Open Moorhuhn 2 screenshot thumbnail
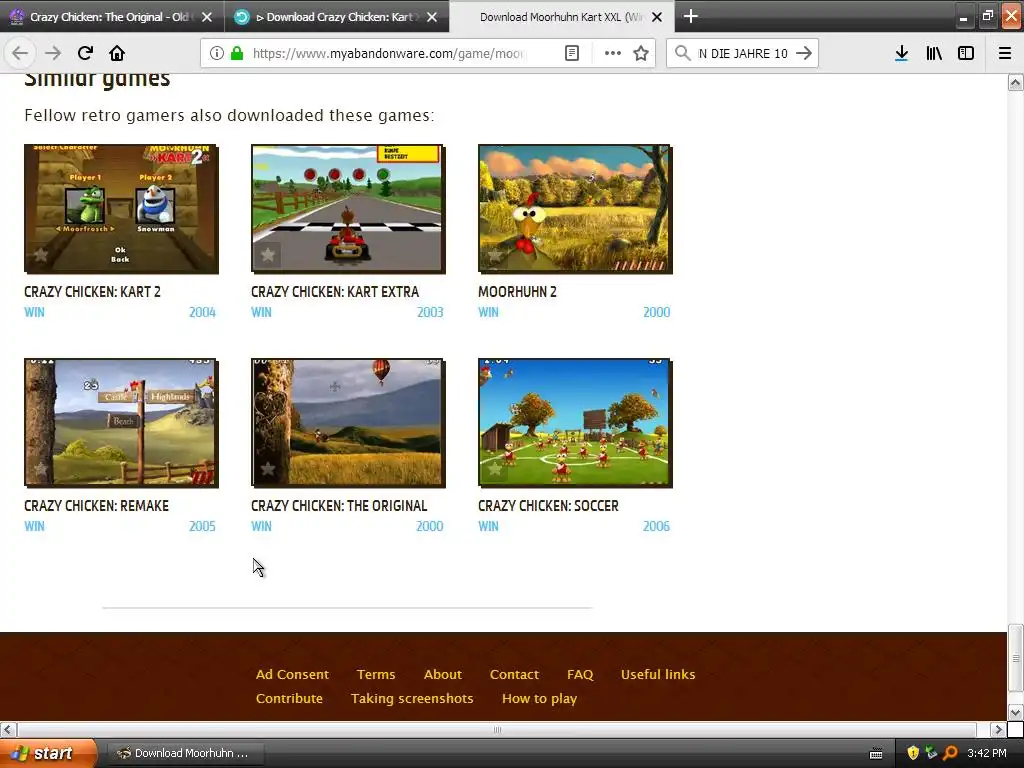The width and height of the screenshot is (1024, 768). click(x=575, y=209)
